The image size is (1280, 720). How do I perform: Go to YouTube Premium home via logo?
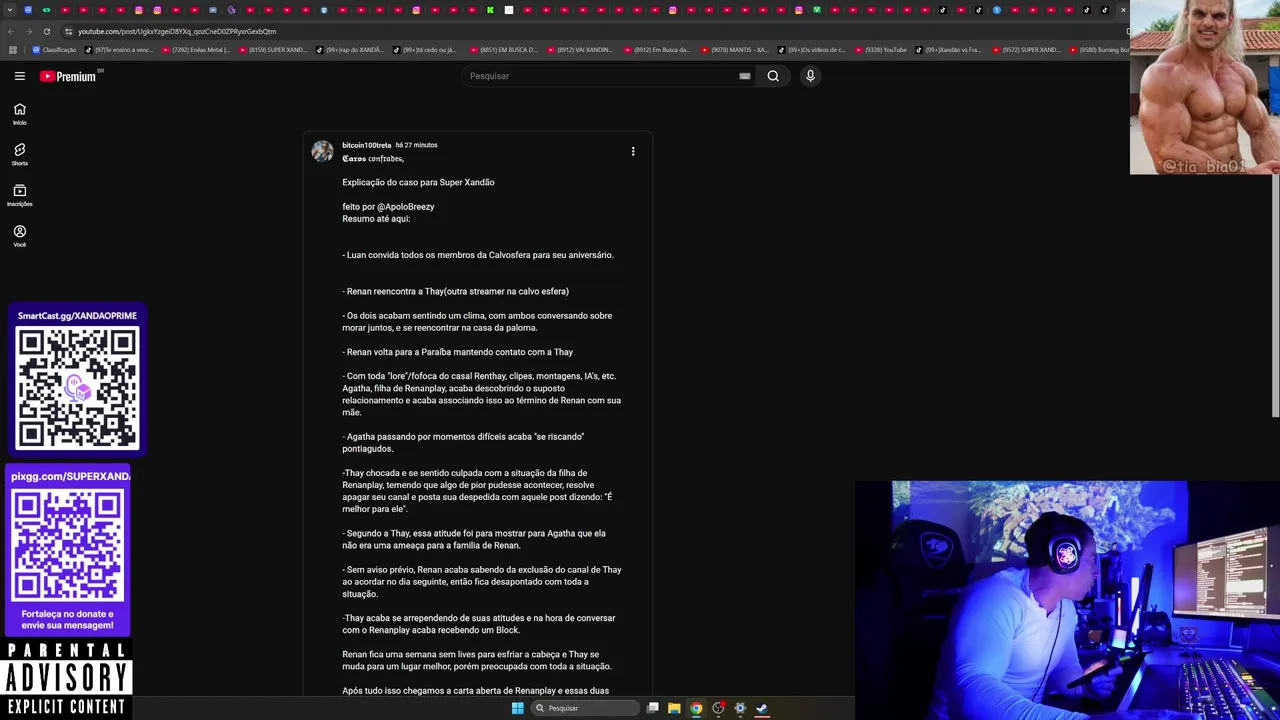pyautogui.click(x=68, y=76)
